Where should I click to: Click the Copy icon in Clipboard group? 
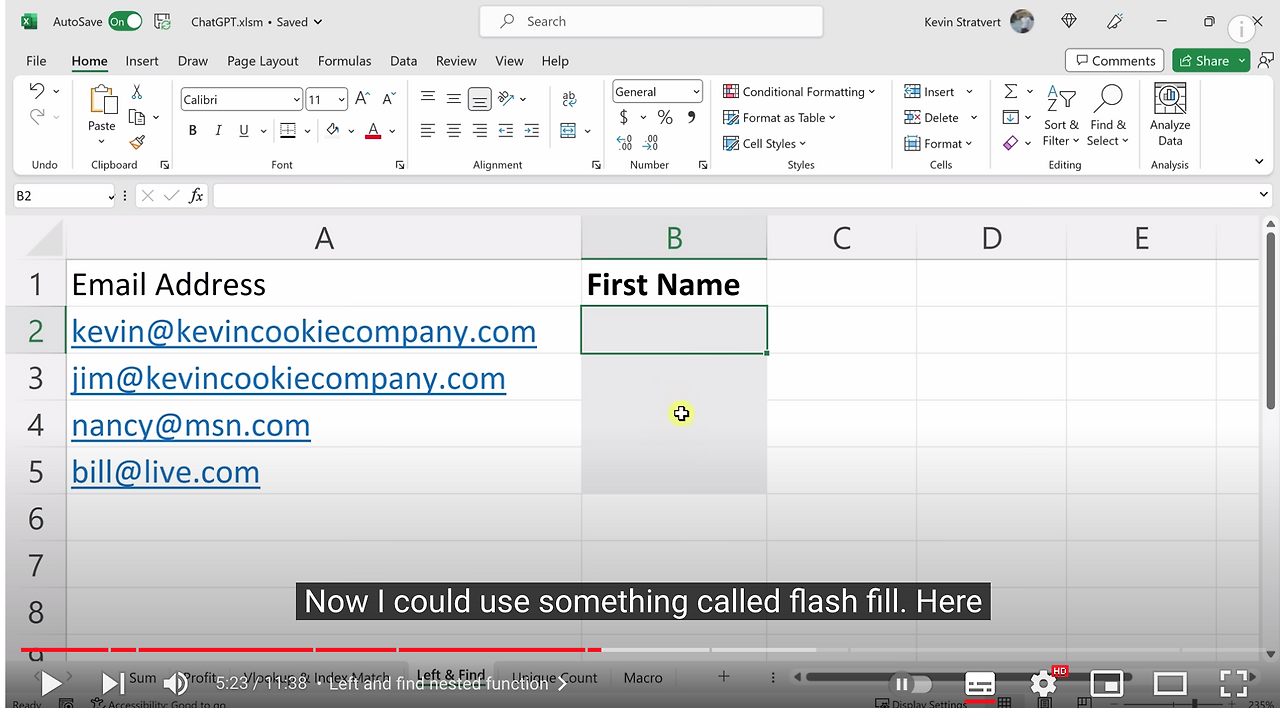tap(137, 117)
